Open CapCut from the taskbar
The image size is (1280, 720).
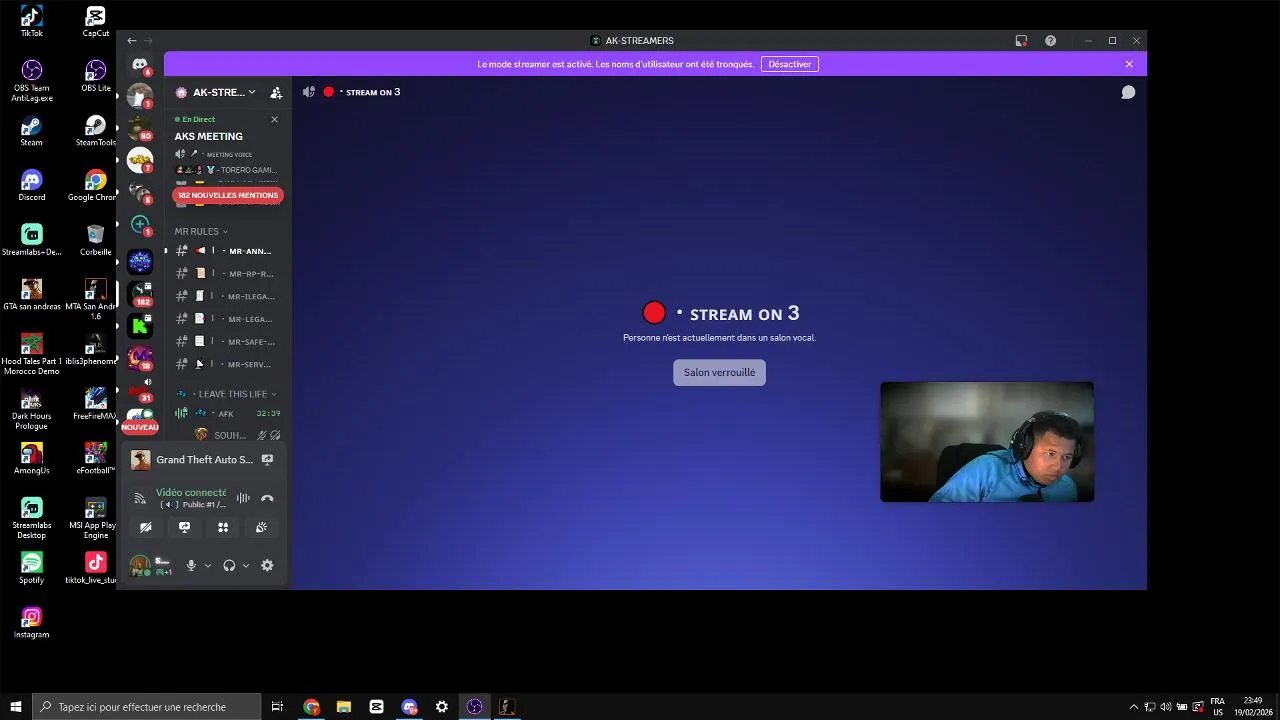pos(377,706)
